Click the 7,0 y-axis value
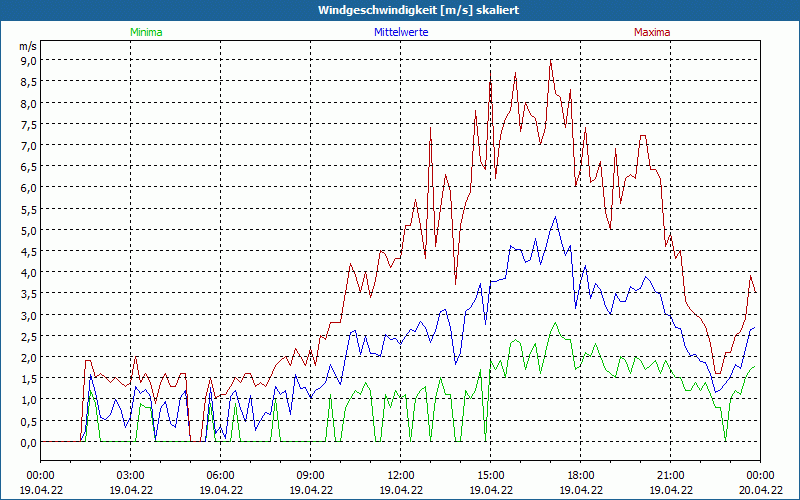The height and width of the screenshot is (500, 800). point(29,145)
